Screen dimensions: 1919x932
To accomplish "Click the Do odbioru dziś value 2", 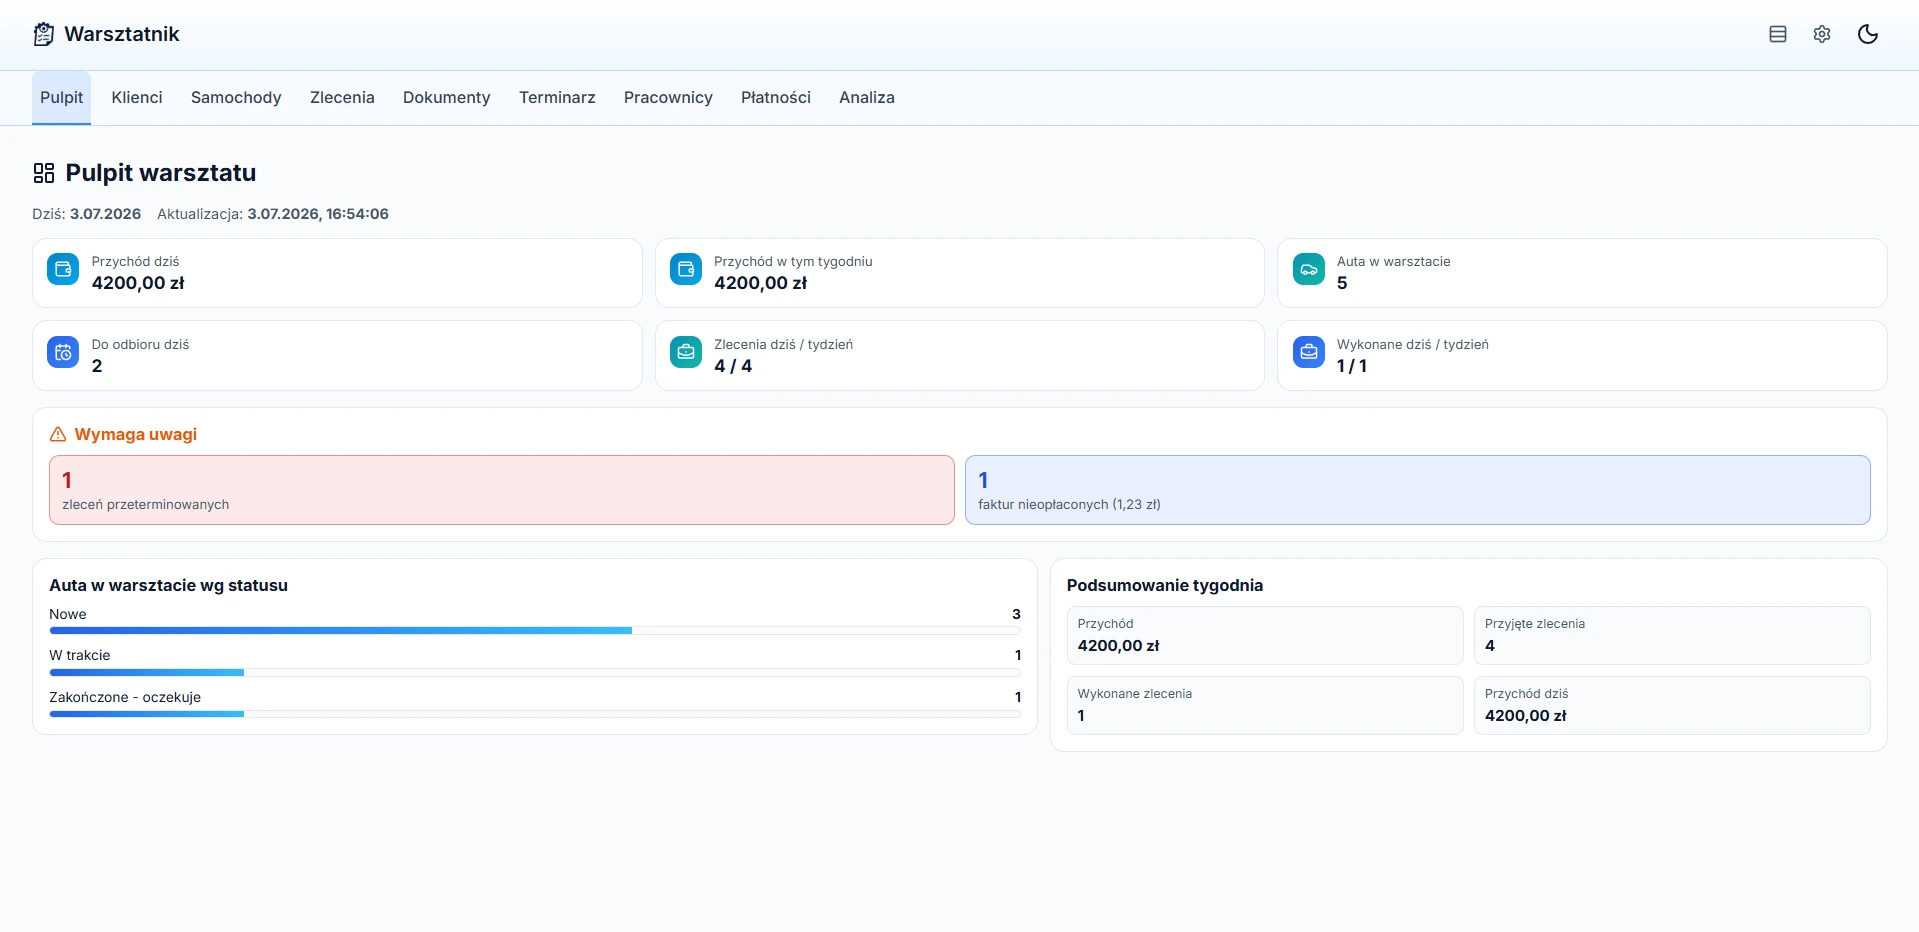I will tap(97, 366).
